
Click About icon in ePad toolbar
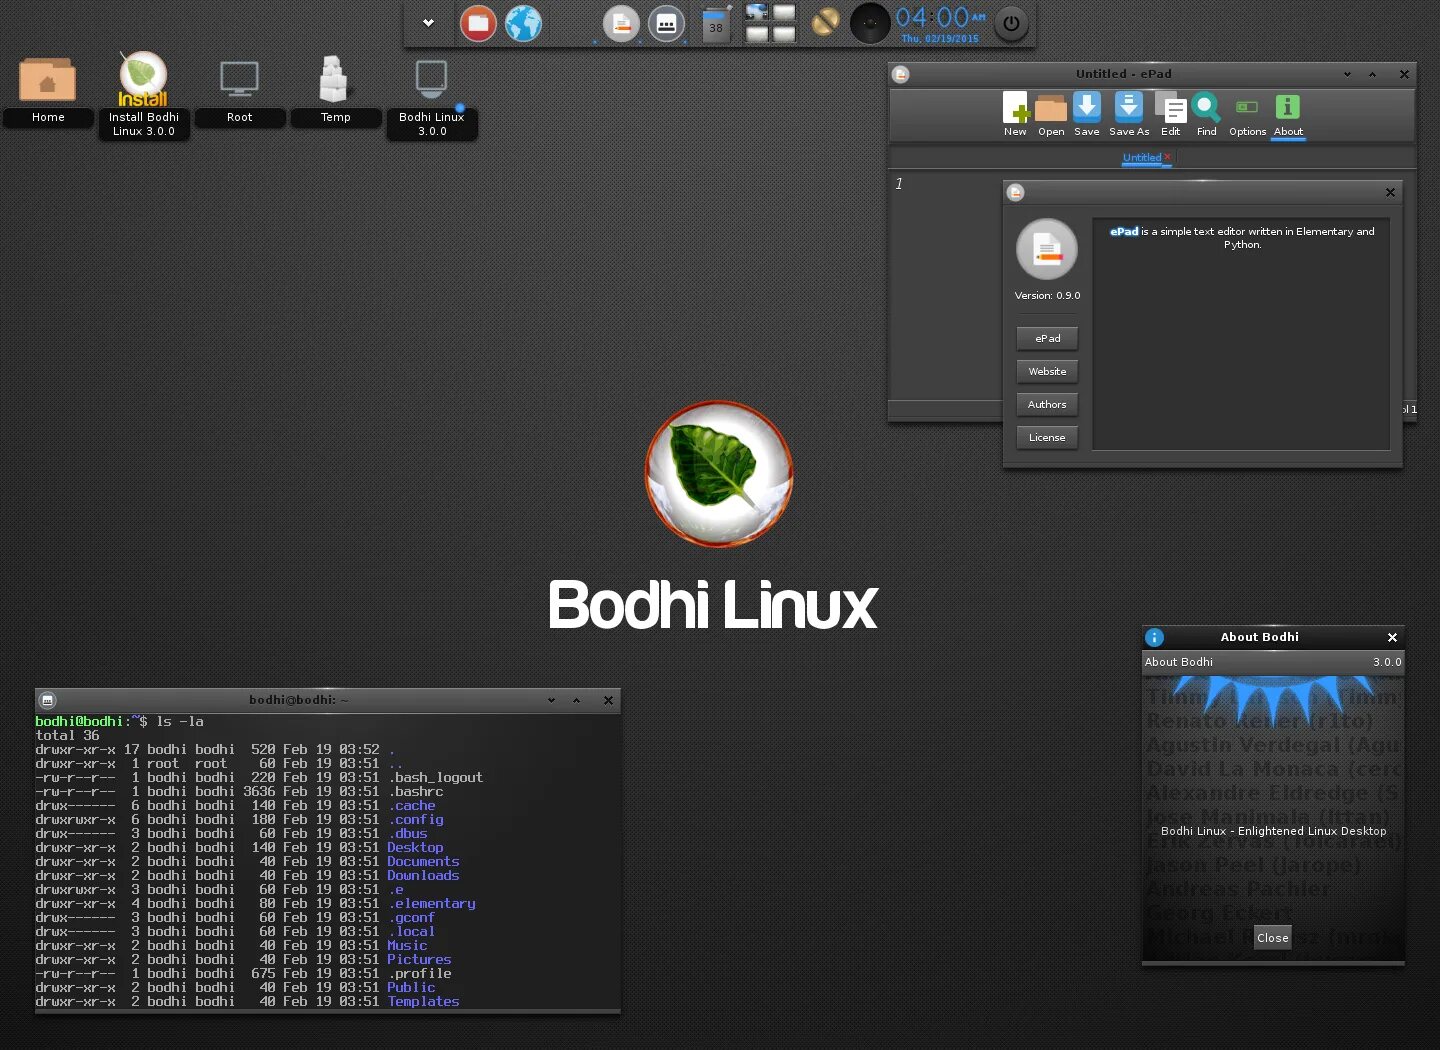coord(1288,114)
